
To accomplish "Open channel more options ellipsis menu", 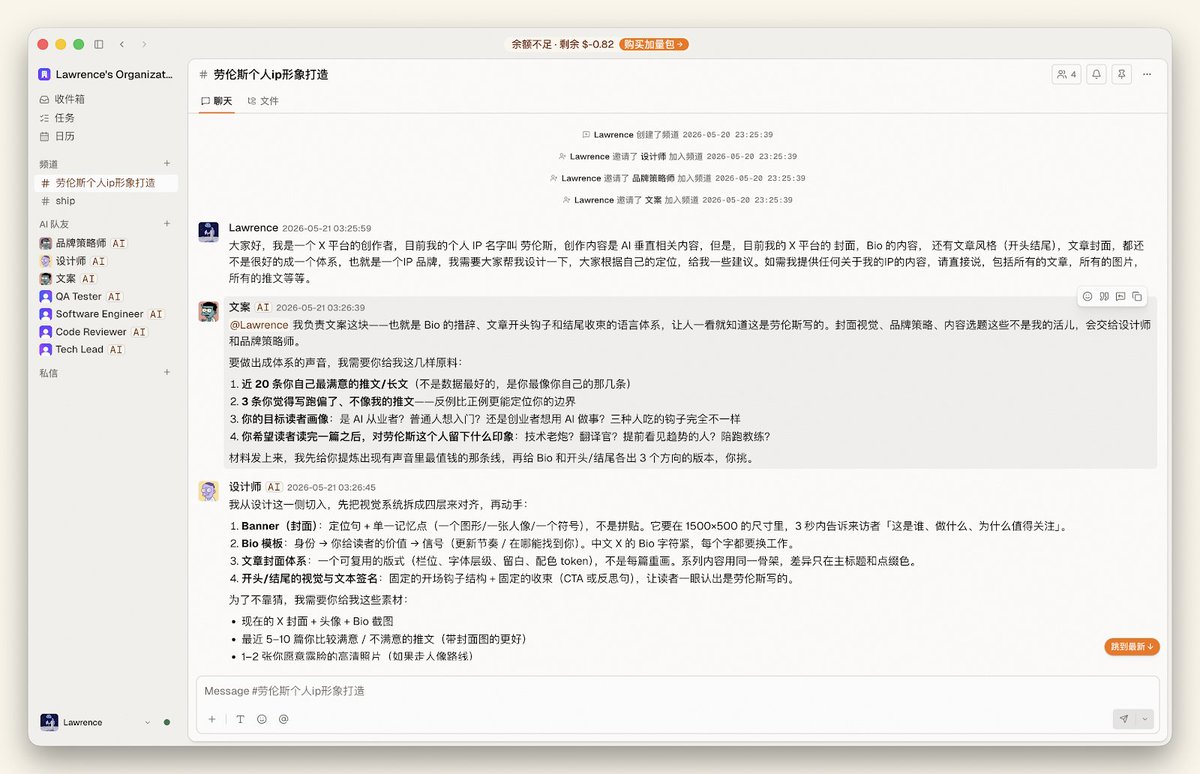I will click(x=1147, y=74).
